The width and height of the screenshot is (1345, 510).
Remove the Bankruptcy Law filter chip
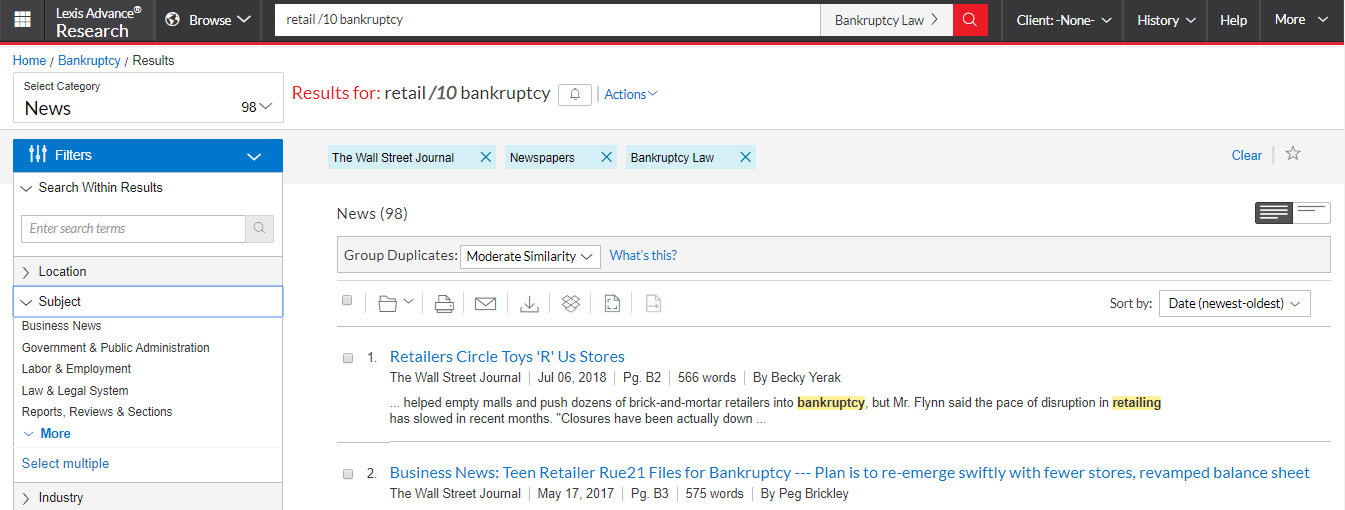point(745,157)
